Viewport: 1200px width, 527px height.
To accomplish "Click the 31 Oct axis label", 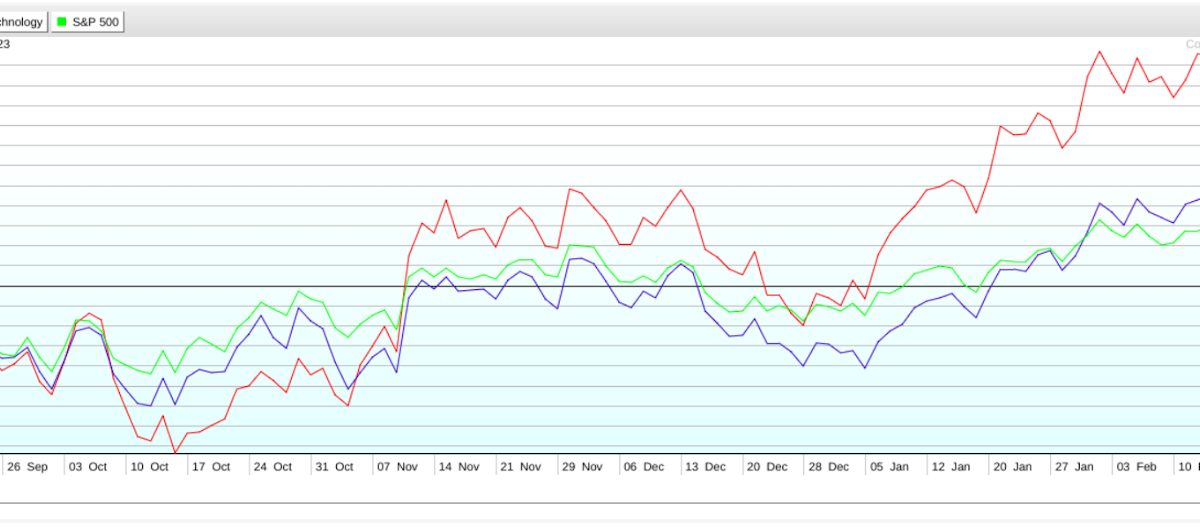I will click(334, 467).
